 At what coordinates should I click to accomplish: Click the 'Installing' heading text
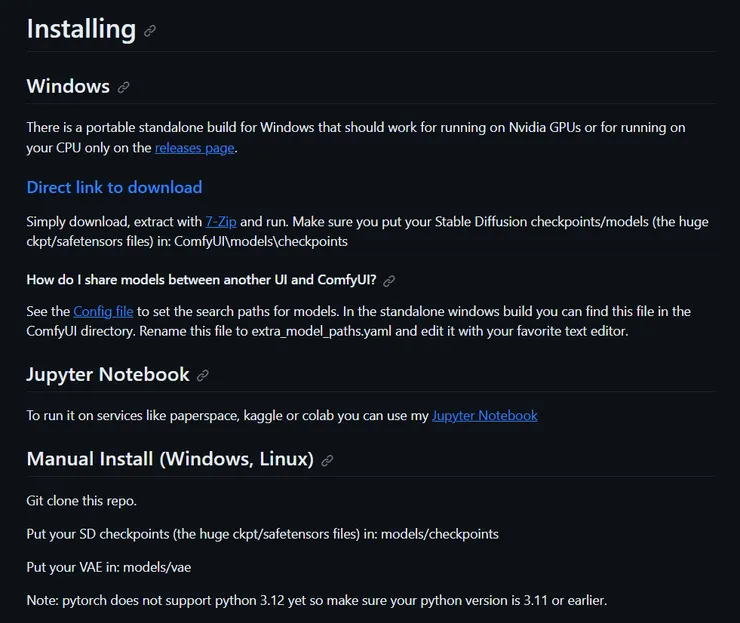(x=81, y=29)
